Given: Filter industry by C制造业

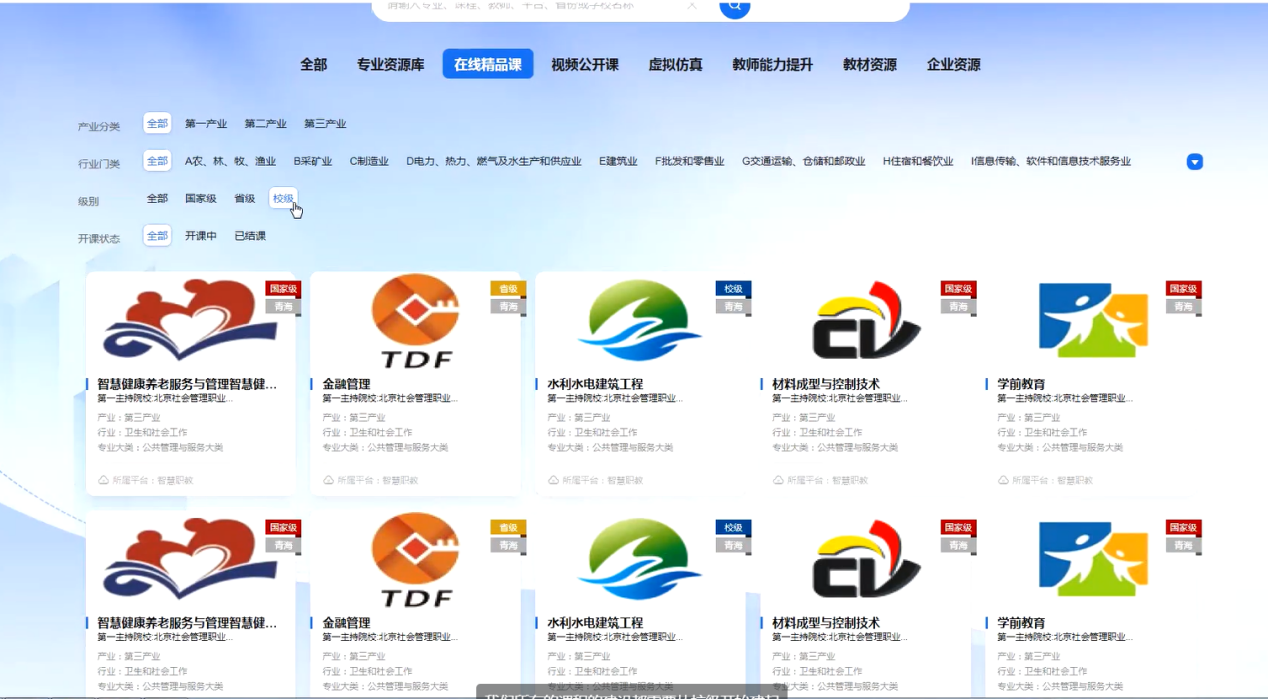Looking at the screenshot, I should pyautogui.click(x=369, y=161).
